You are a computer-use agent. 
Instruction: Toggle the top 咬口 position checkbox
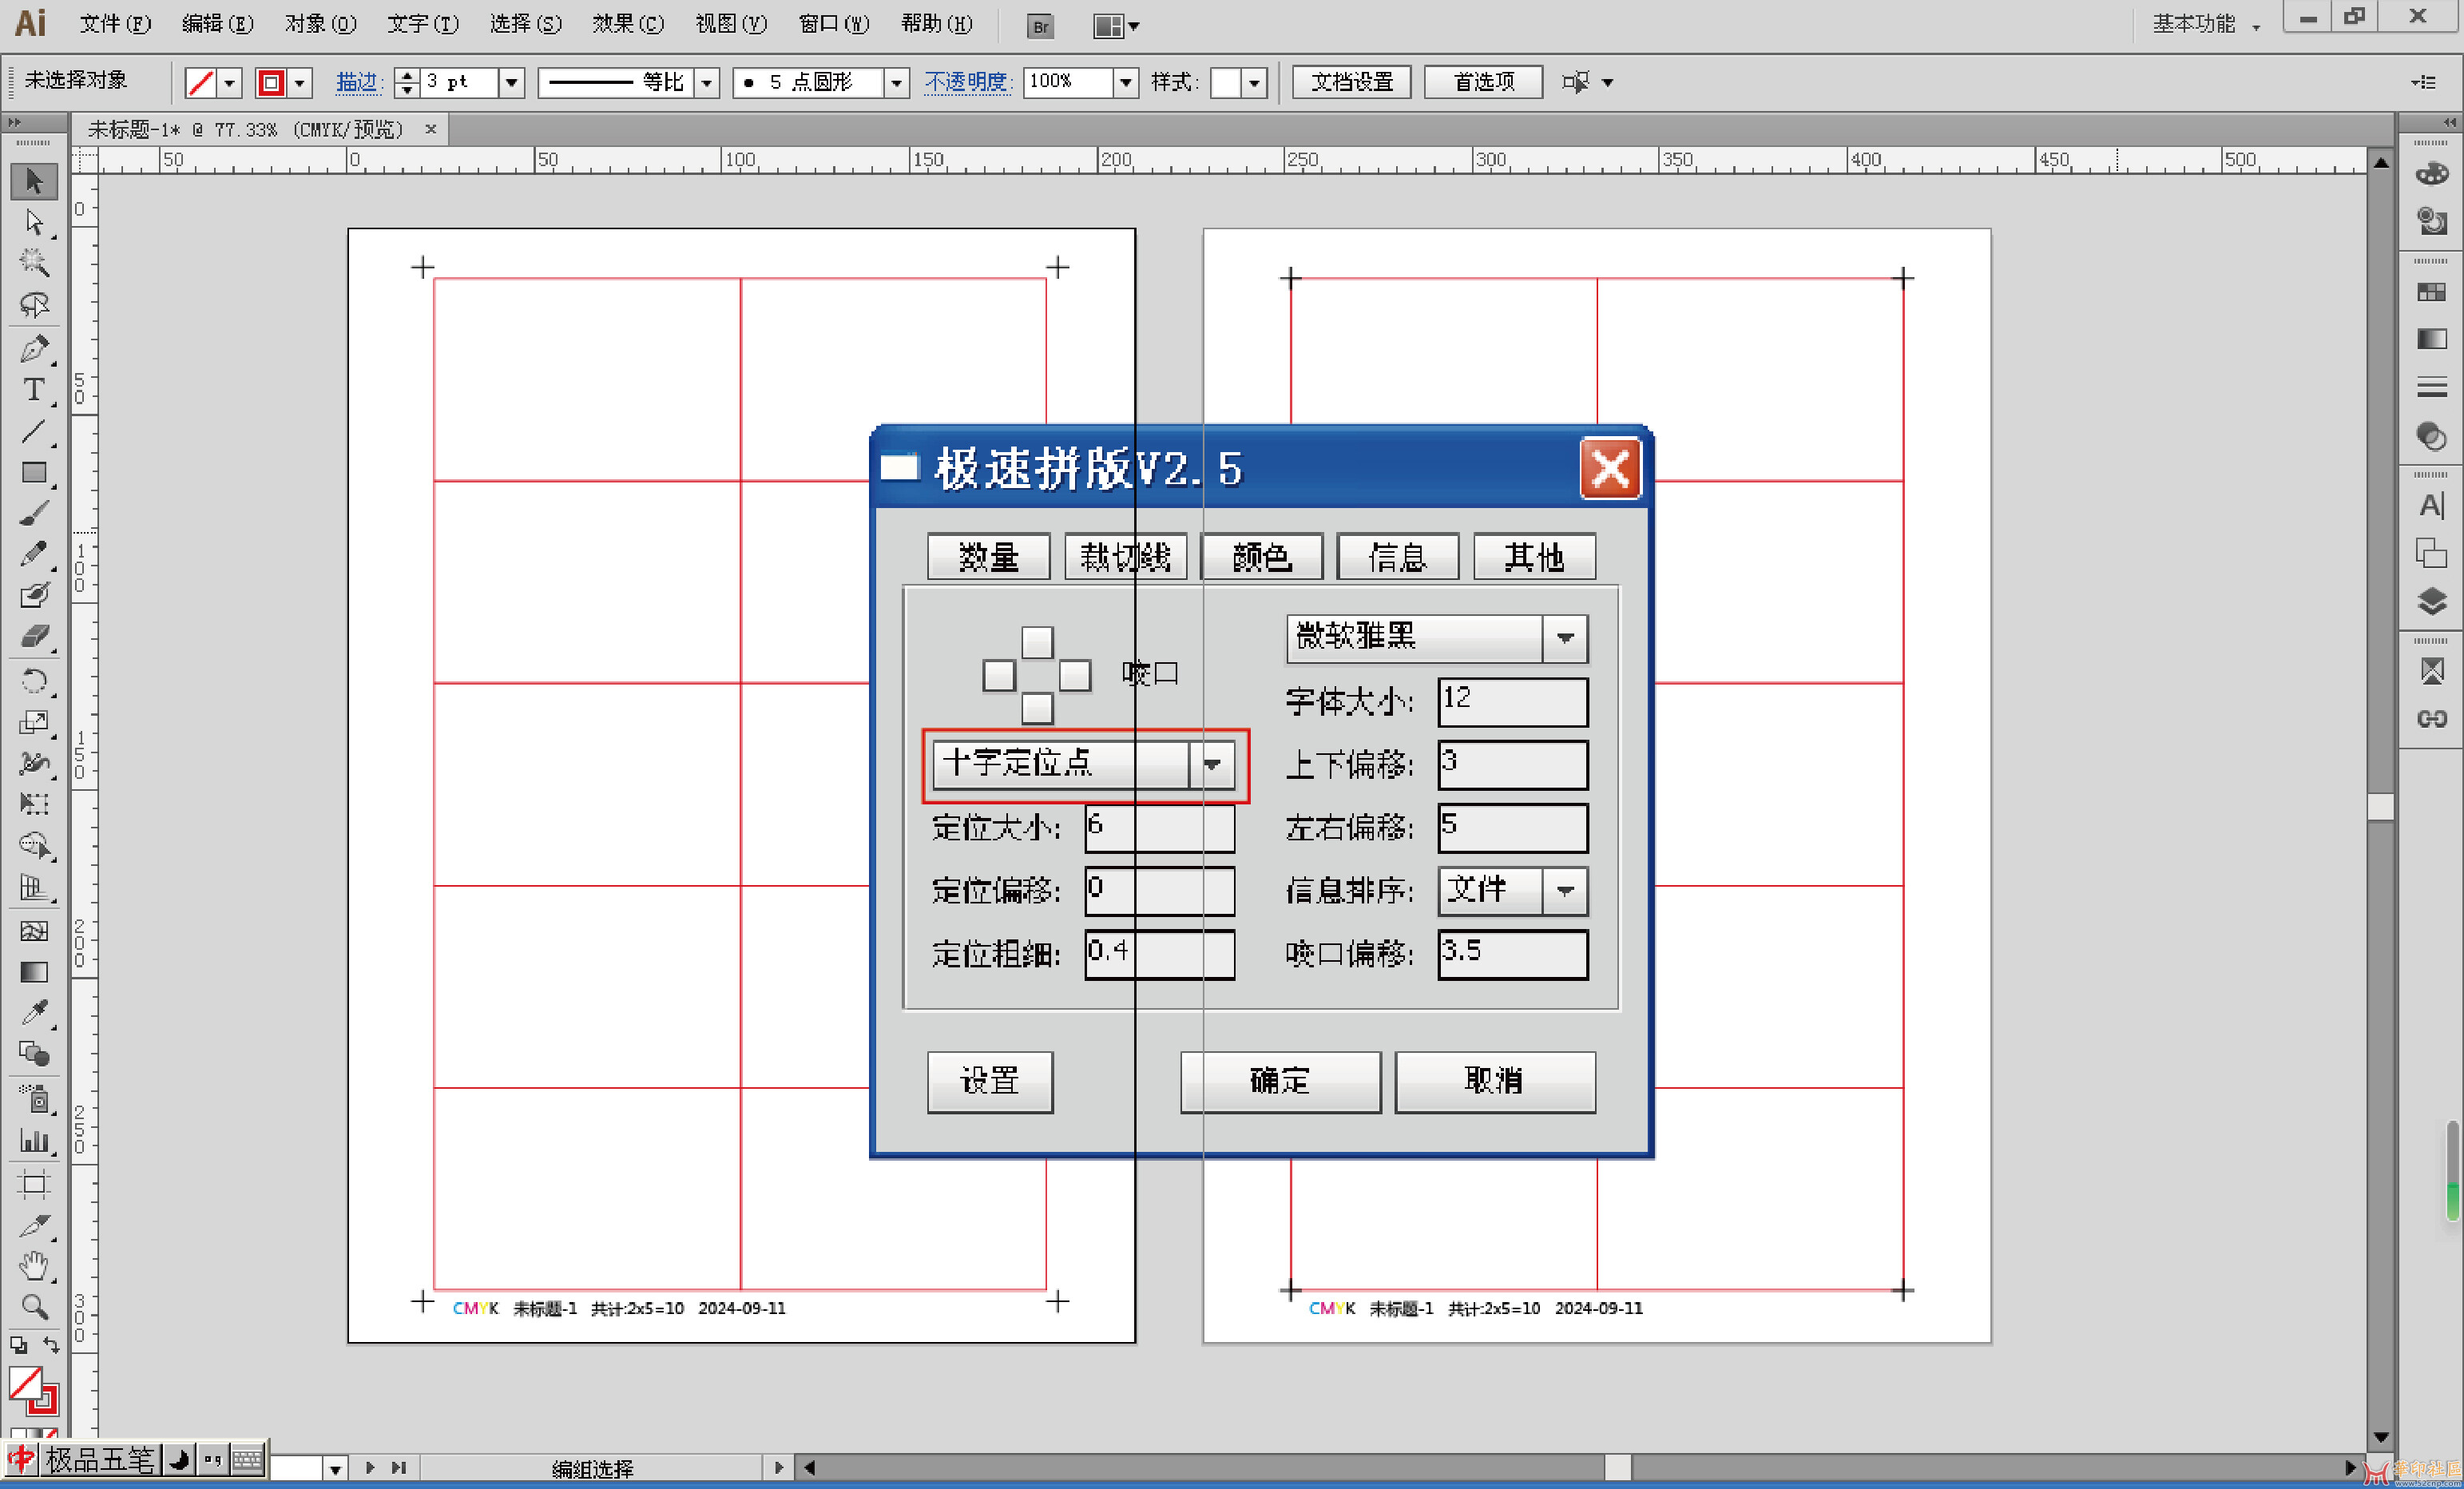[1037, 642]
